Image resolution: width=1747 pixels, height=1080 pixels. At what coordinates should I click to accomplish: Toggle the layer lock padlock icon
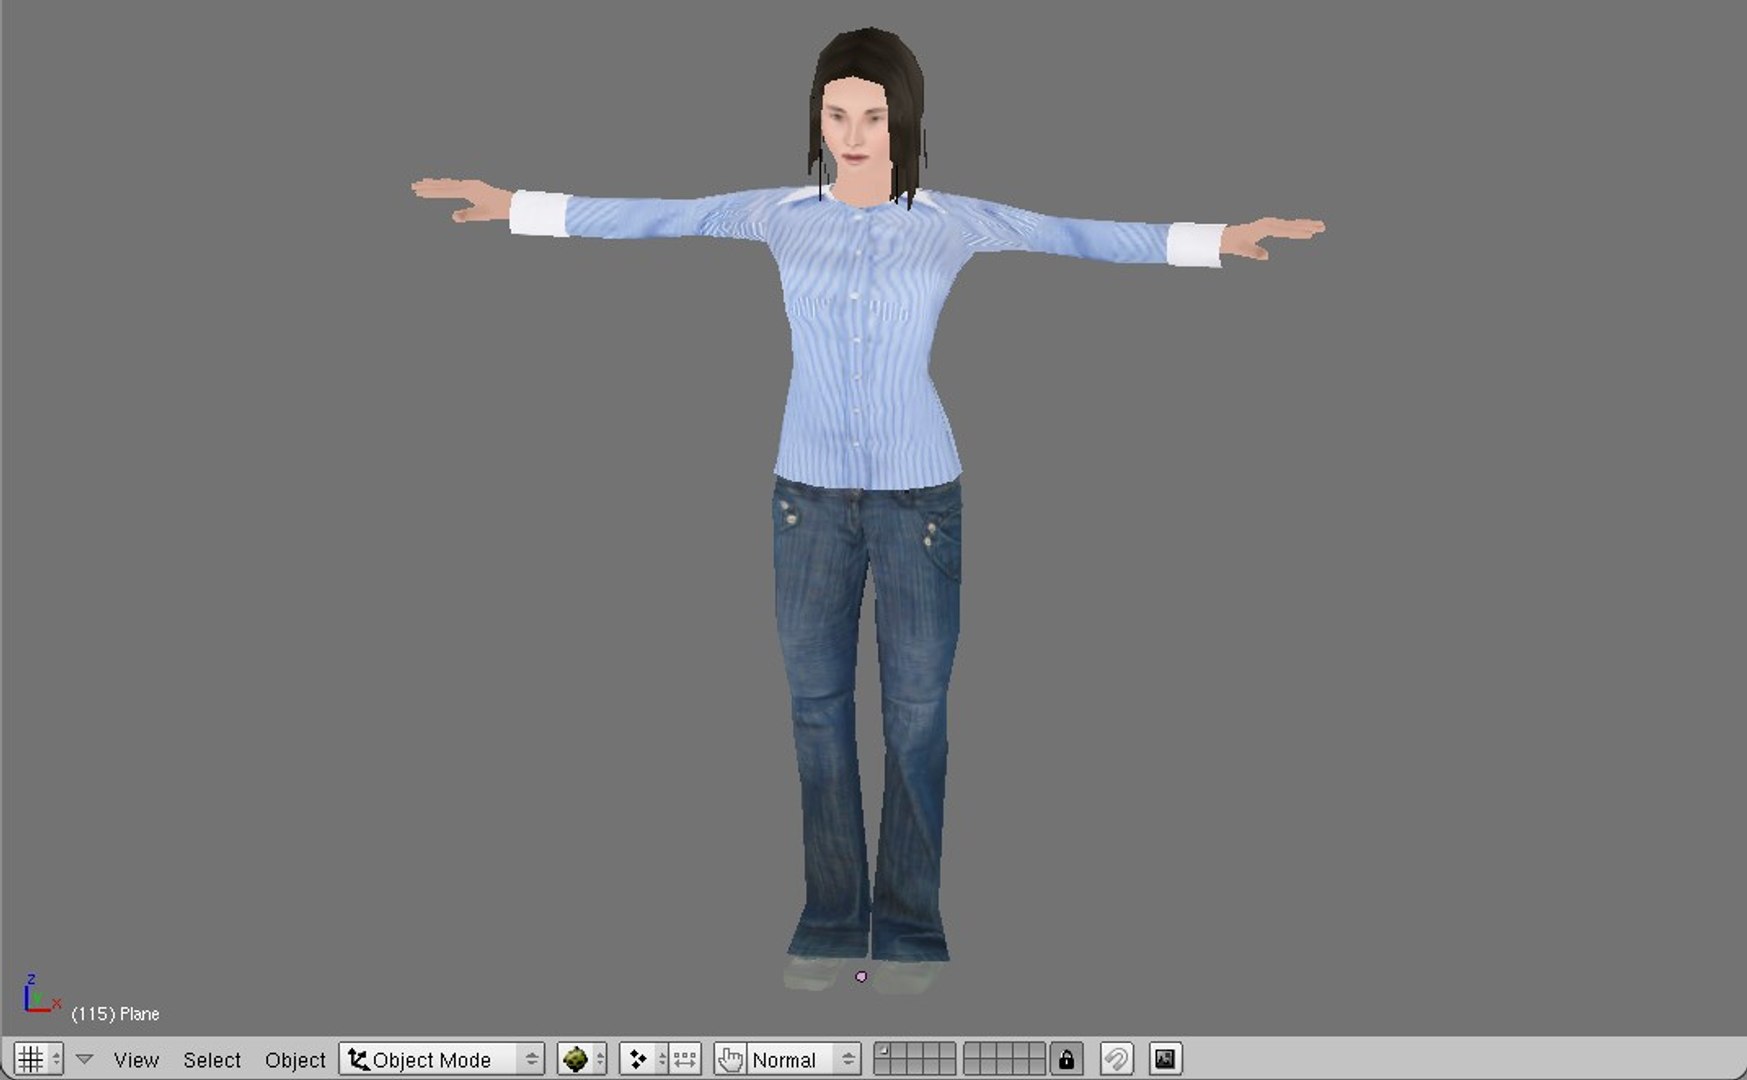(1067, 1059)
